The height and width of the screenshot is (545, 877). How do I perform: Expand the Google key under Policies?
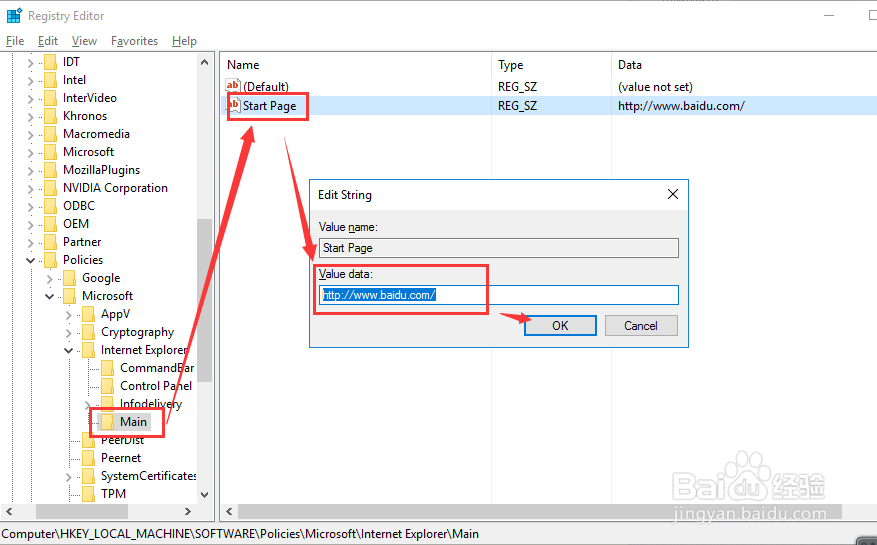pyautogui.click(x=50, y=279)
